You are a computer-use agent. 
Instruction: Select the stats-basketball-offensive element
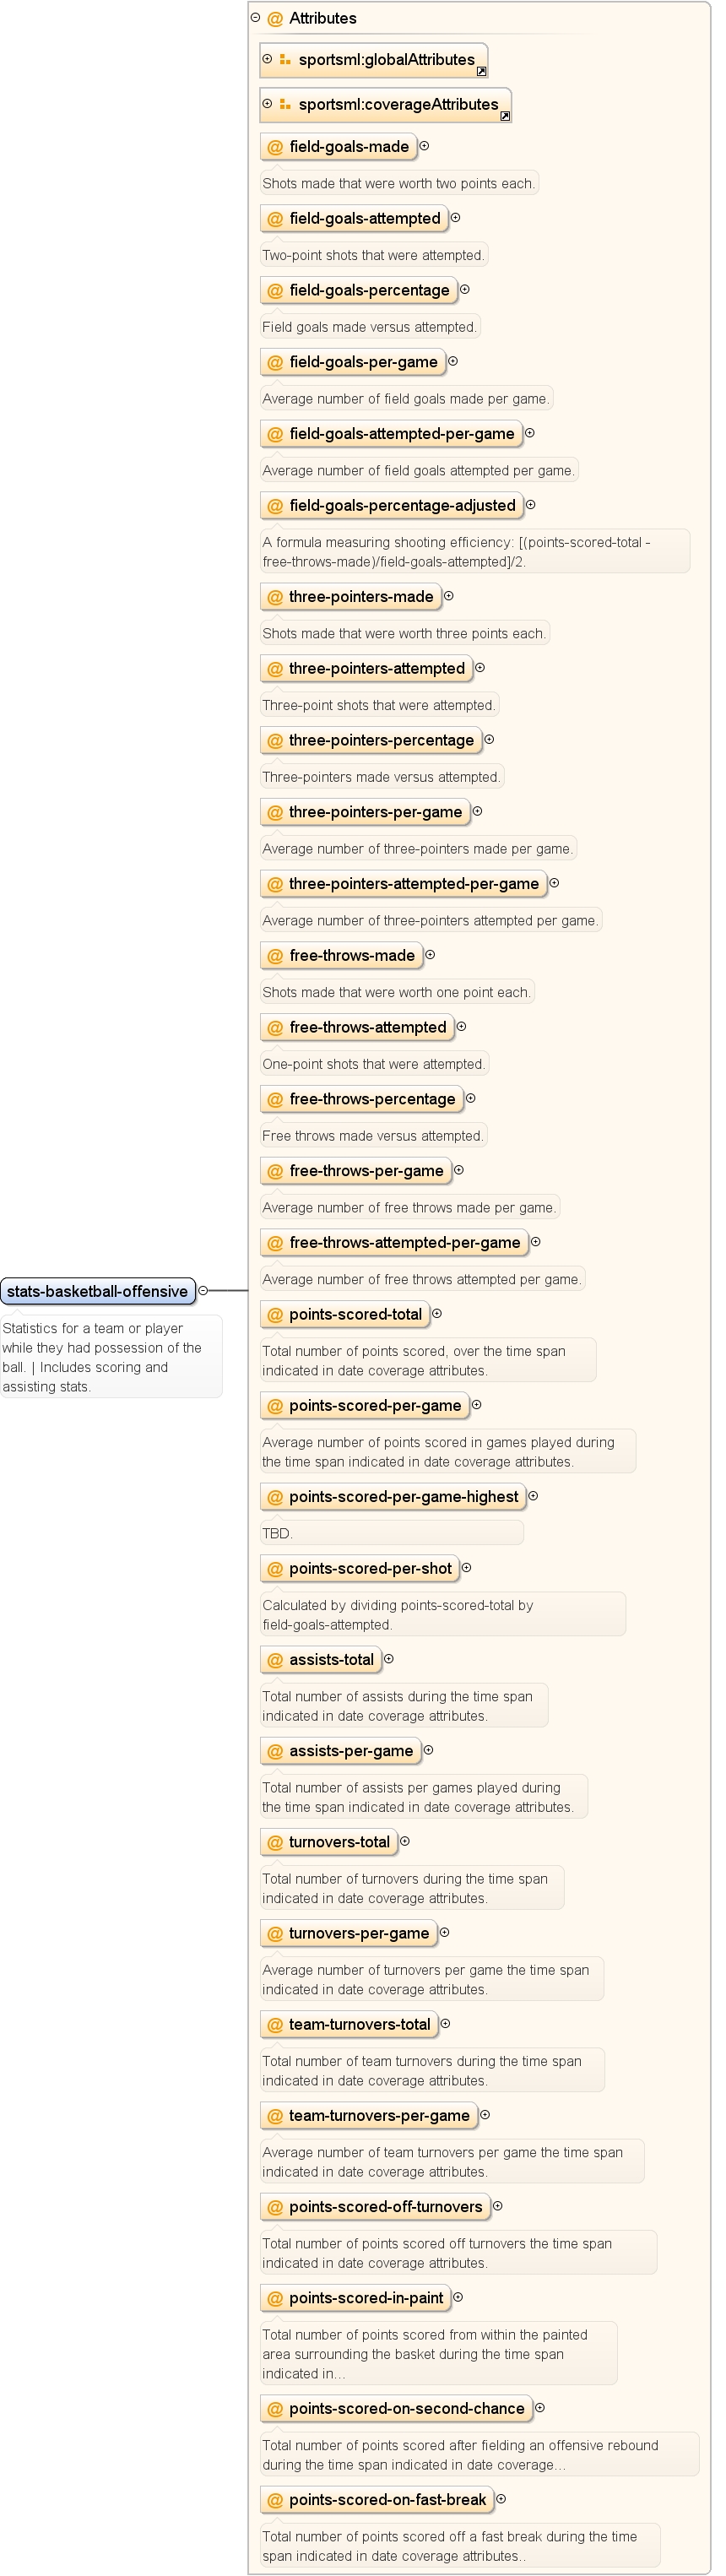[x=97, y=1291]
